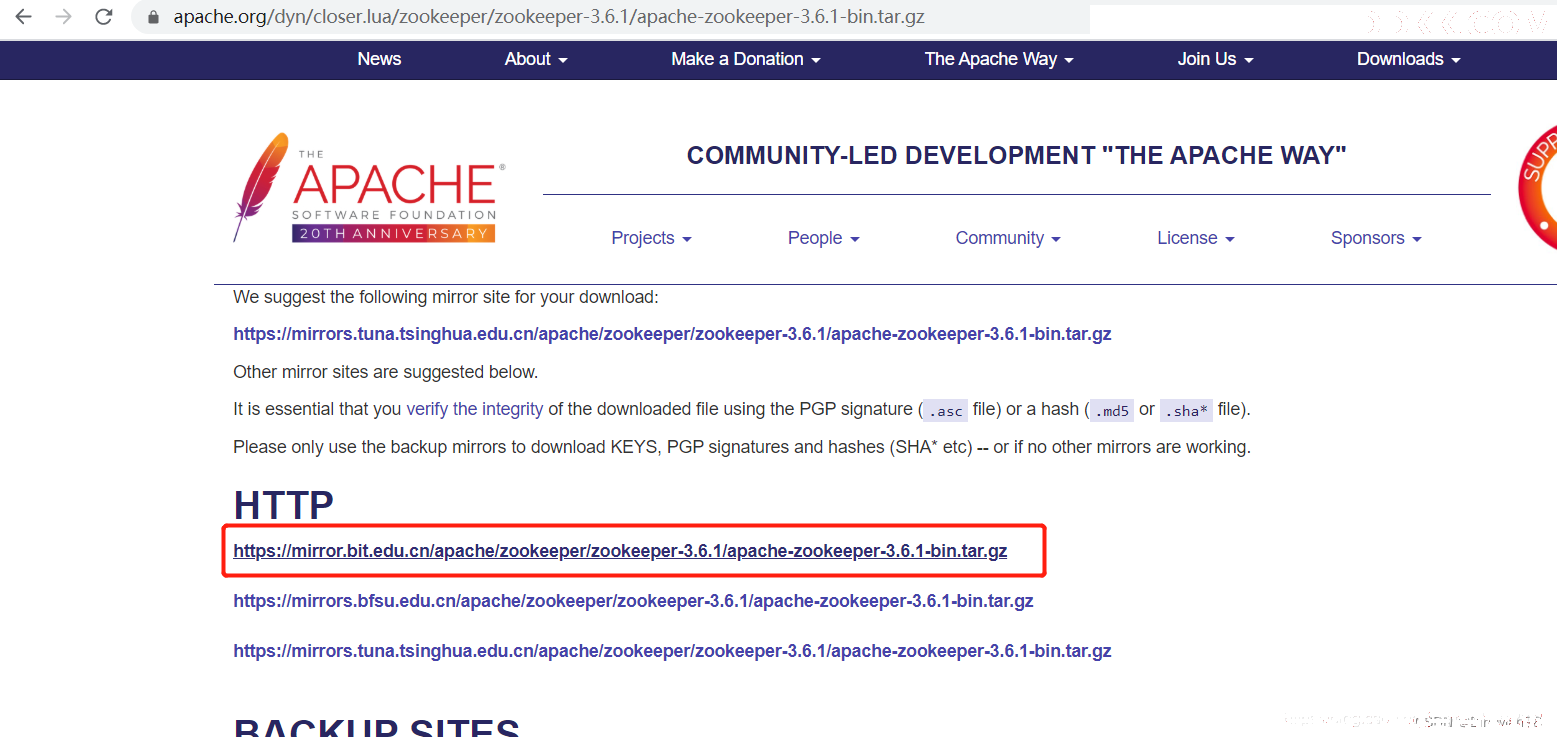Expand the About dropdown menu
Viewport: 1557px width, 737px height.
(x=536, y=59)
